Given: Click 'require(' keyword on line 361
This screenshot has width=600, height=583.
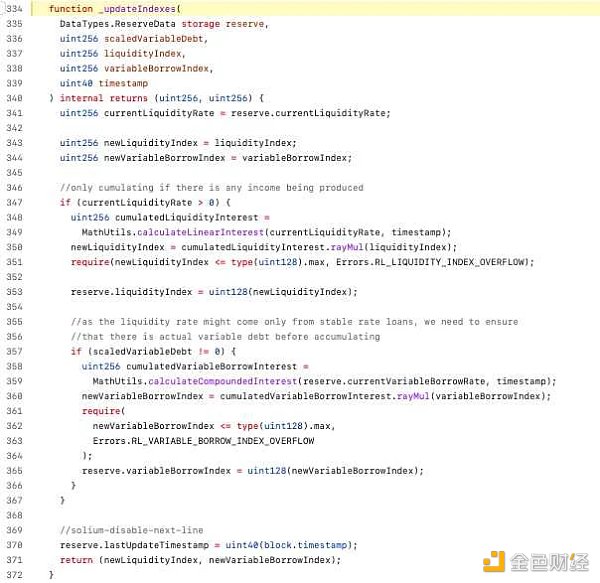Looking at the screenshot, I should click(103, 411).
